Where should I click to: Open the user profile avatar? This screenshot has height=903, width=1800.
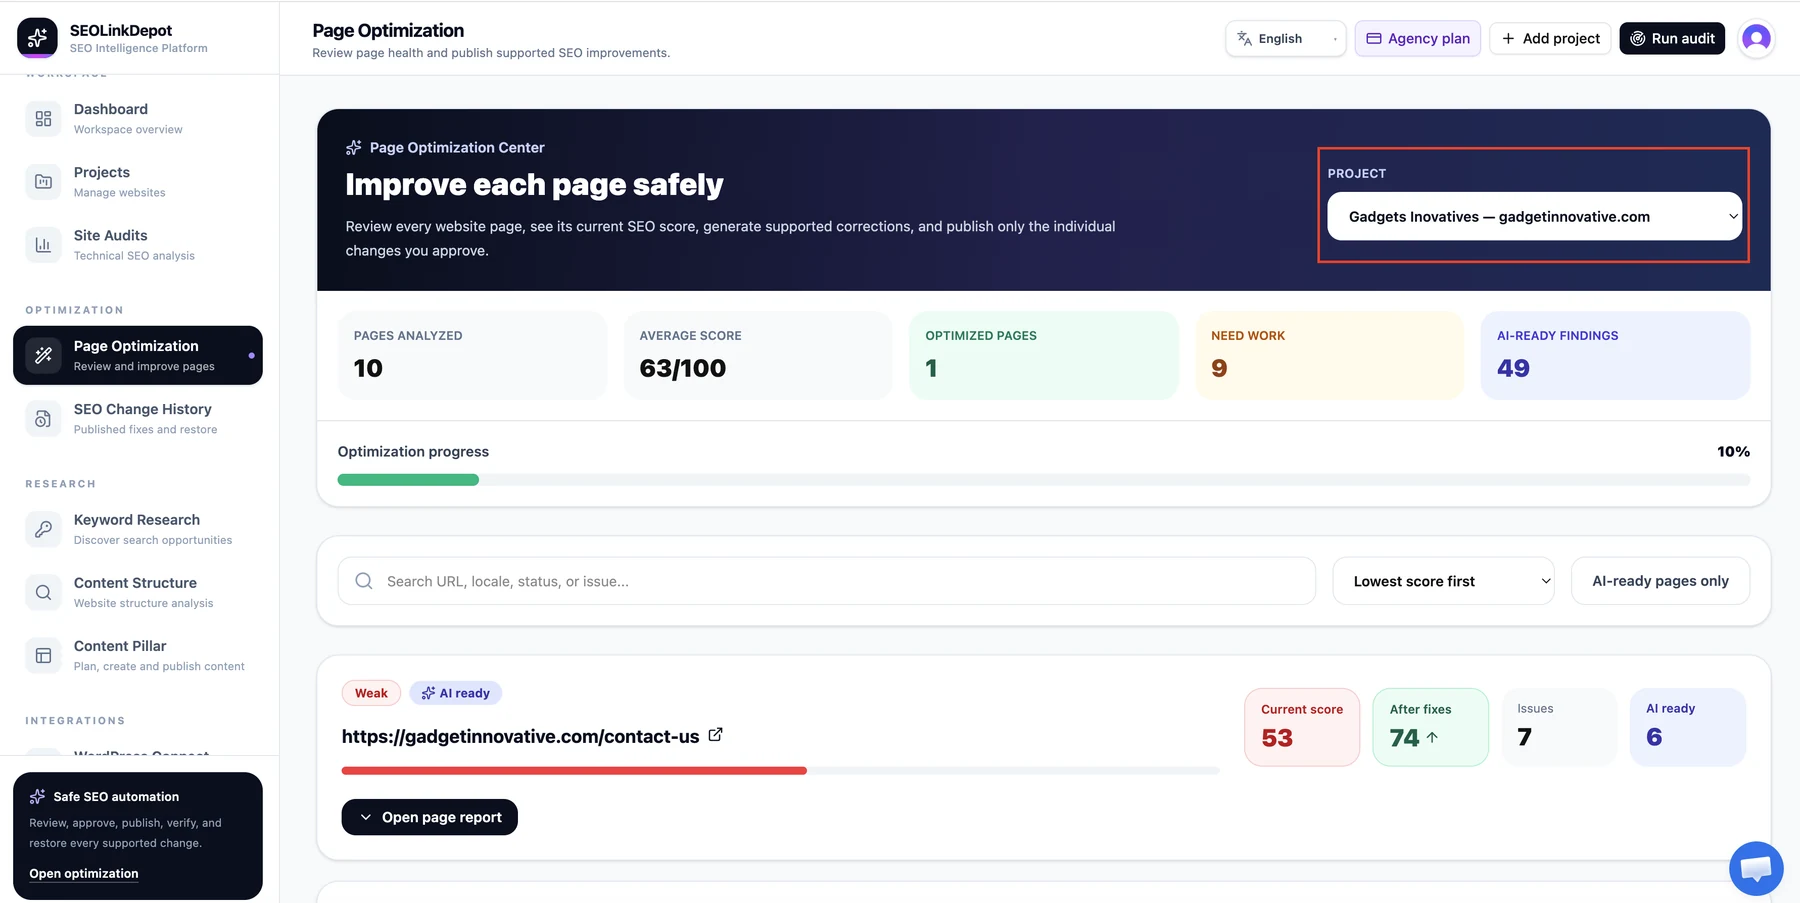tap(1756, 38)
